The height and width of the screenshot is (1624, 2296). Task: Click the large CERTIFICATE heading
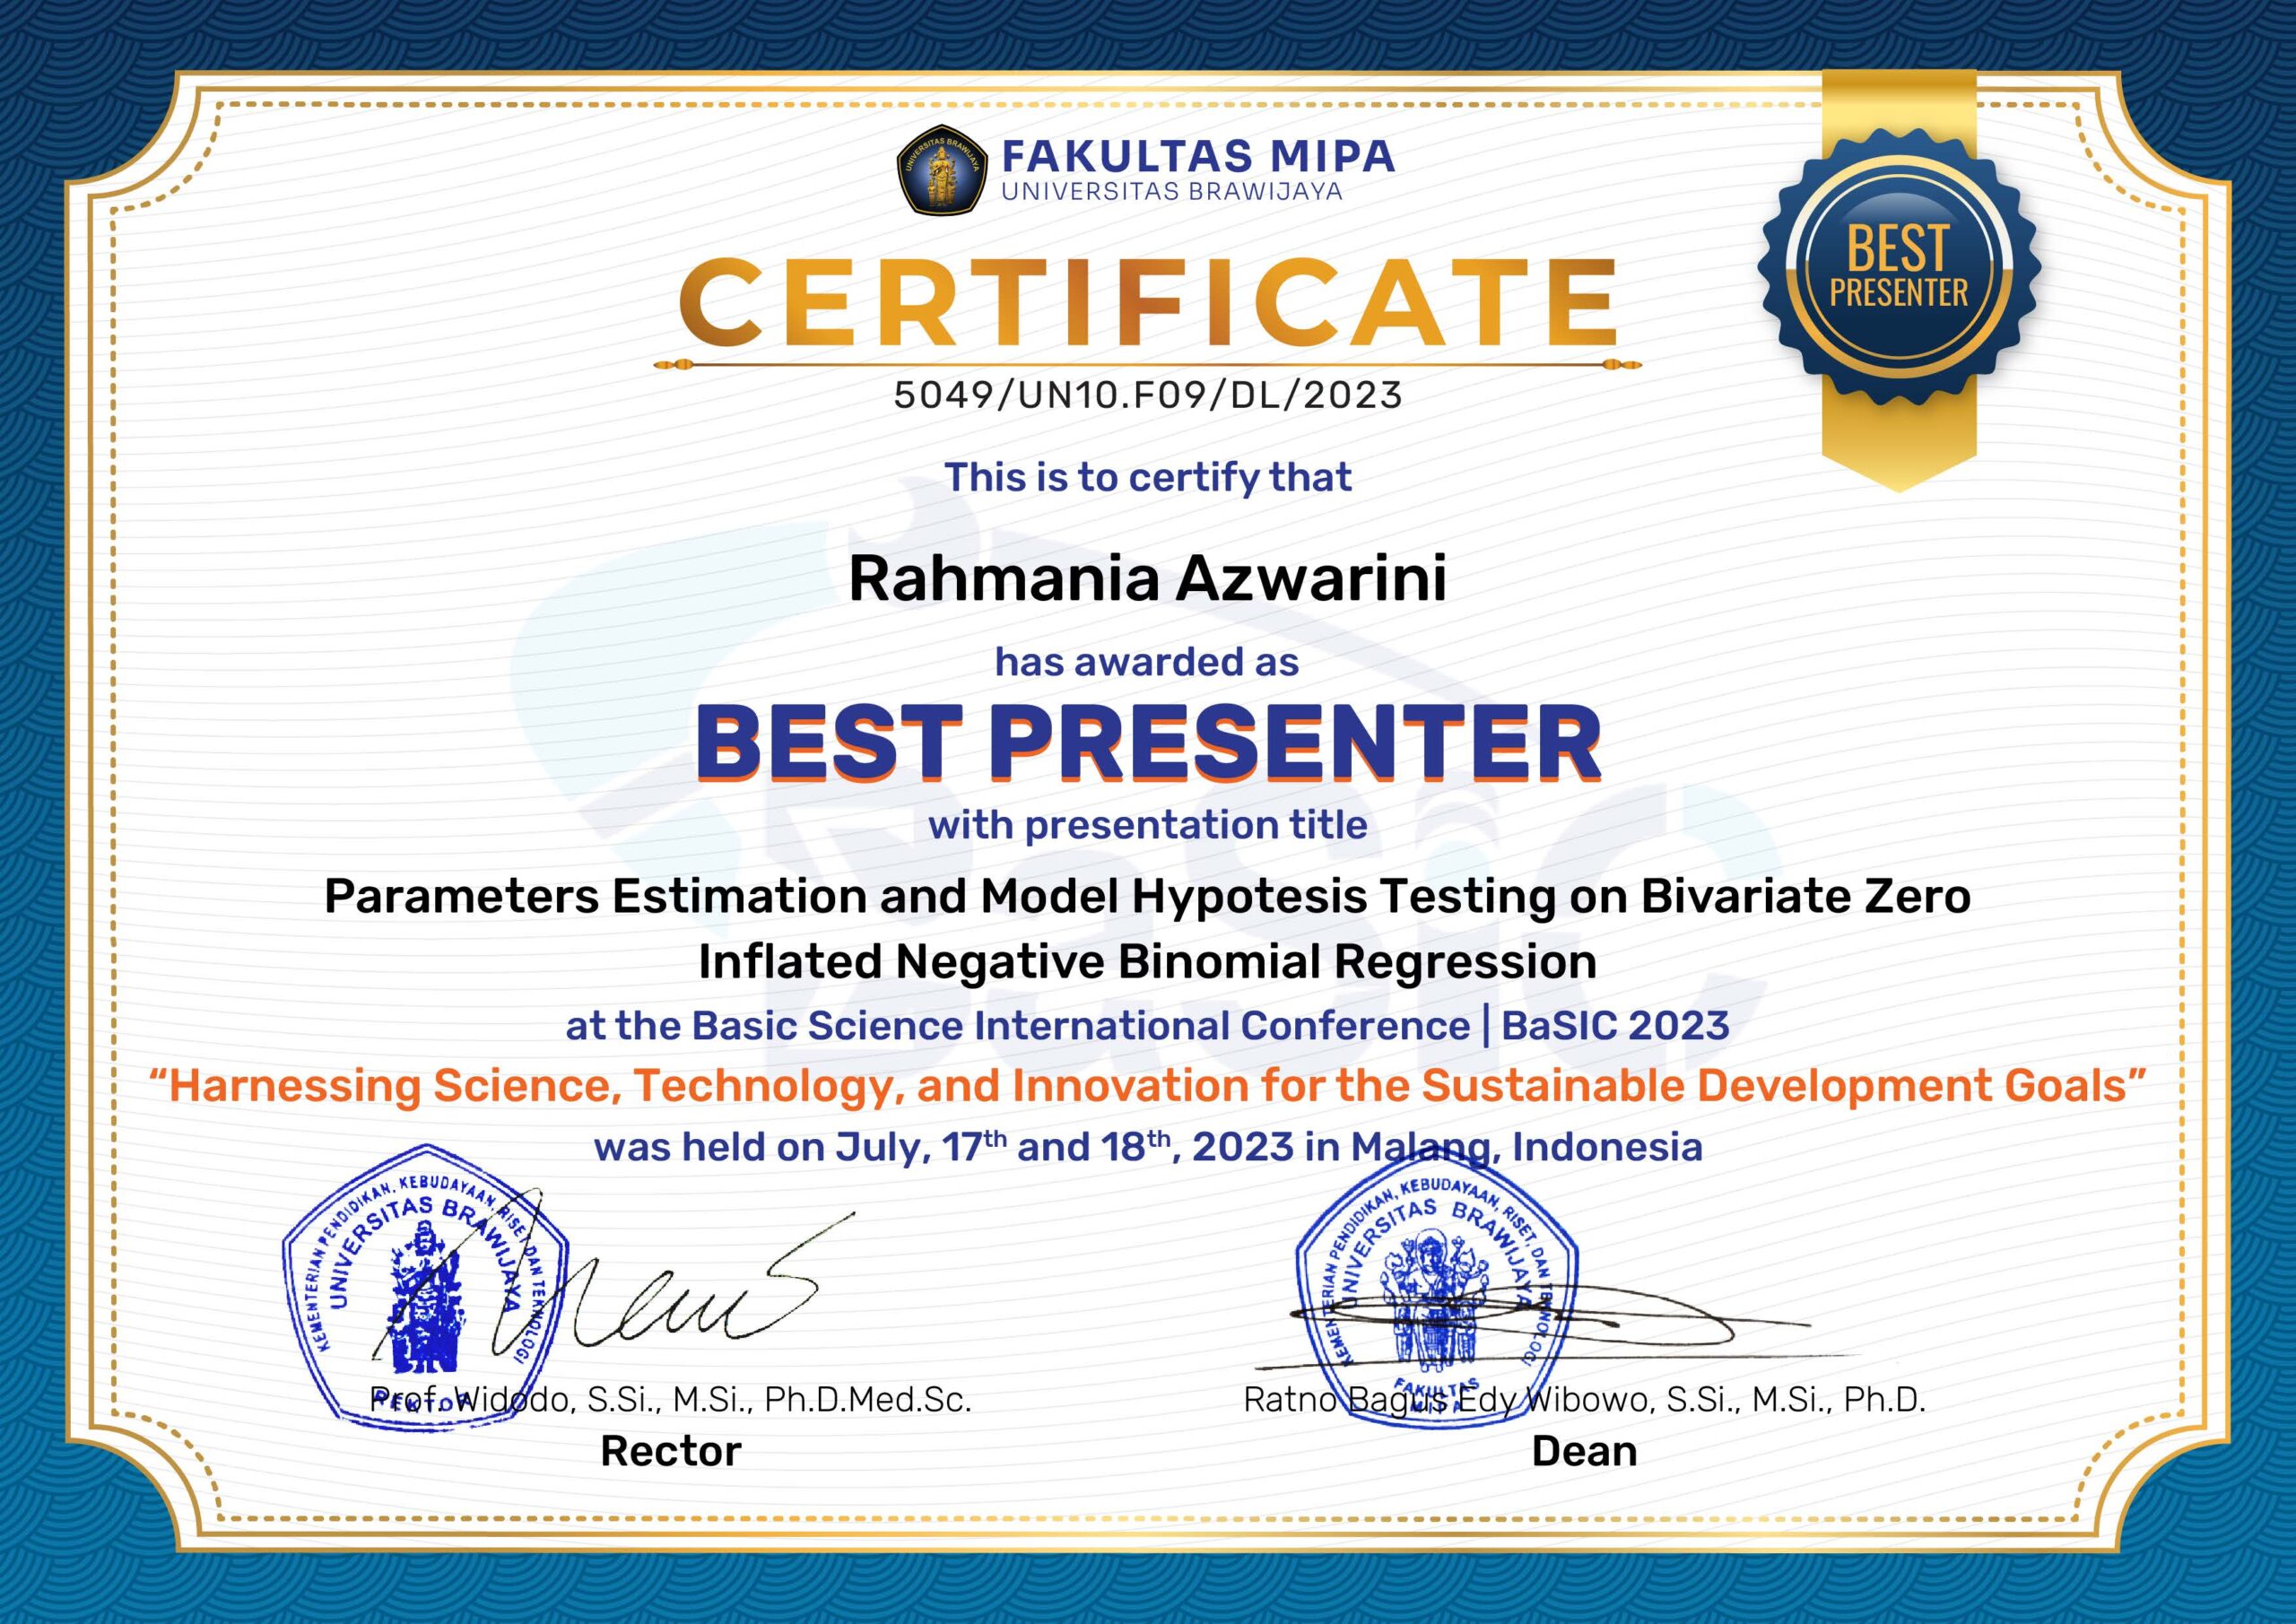point(1147,302)
